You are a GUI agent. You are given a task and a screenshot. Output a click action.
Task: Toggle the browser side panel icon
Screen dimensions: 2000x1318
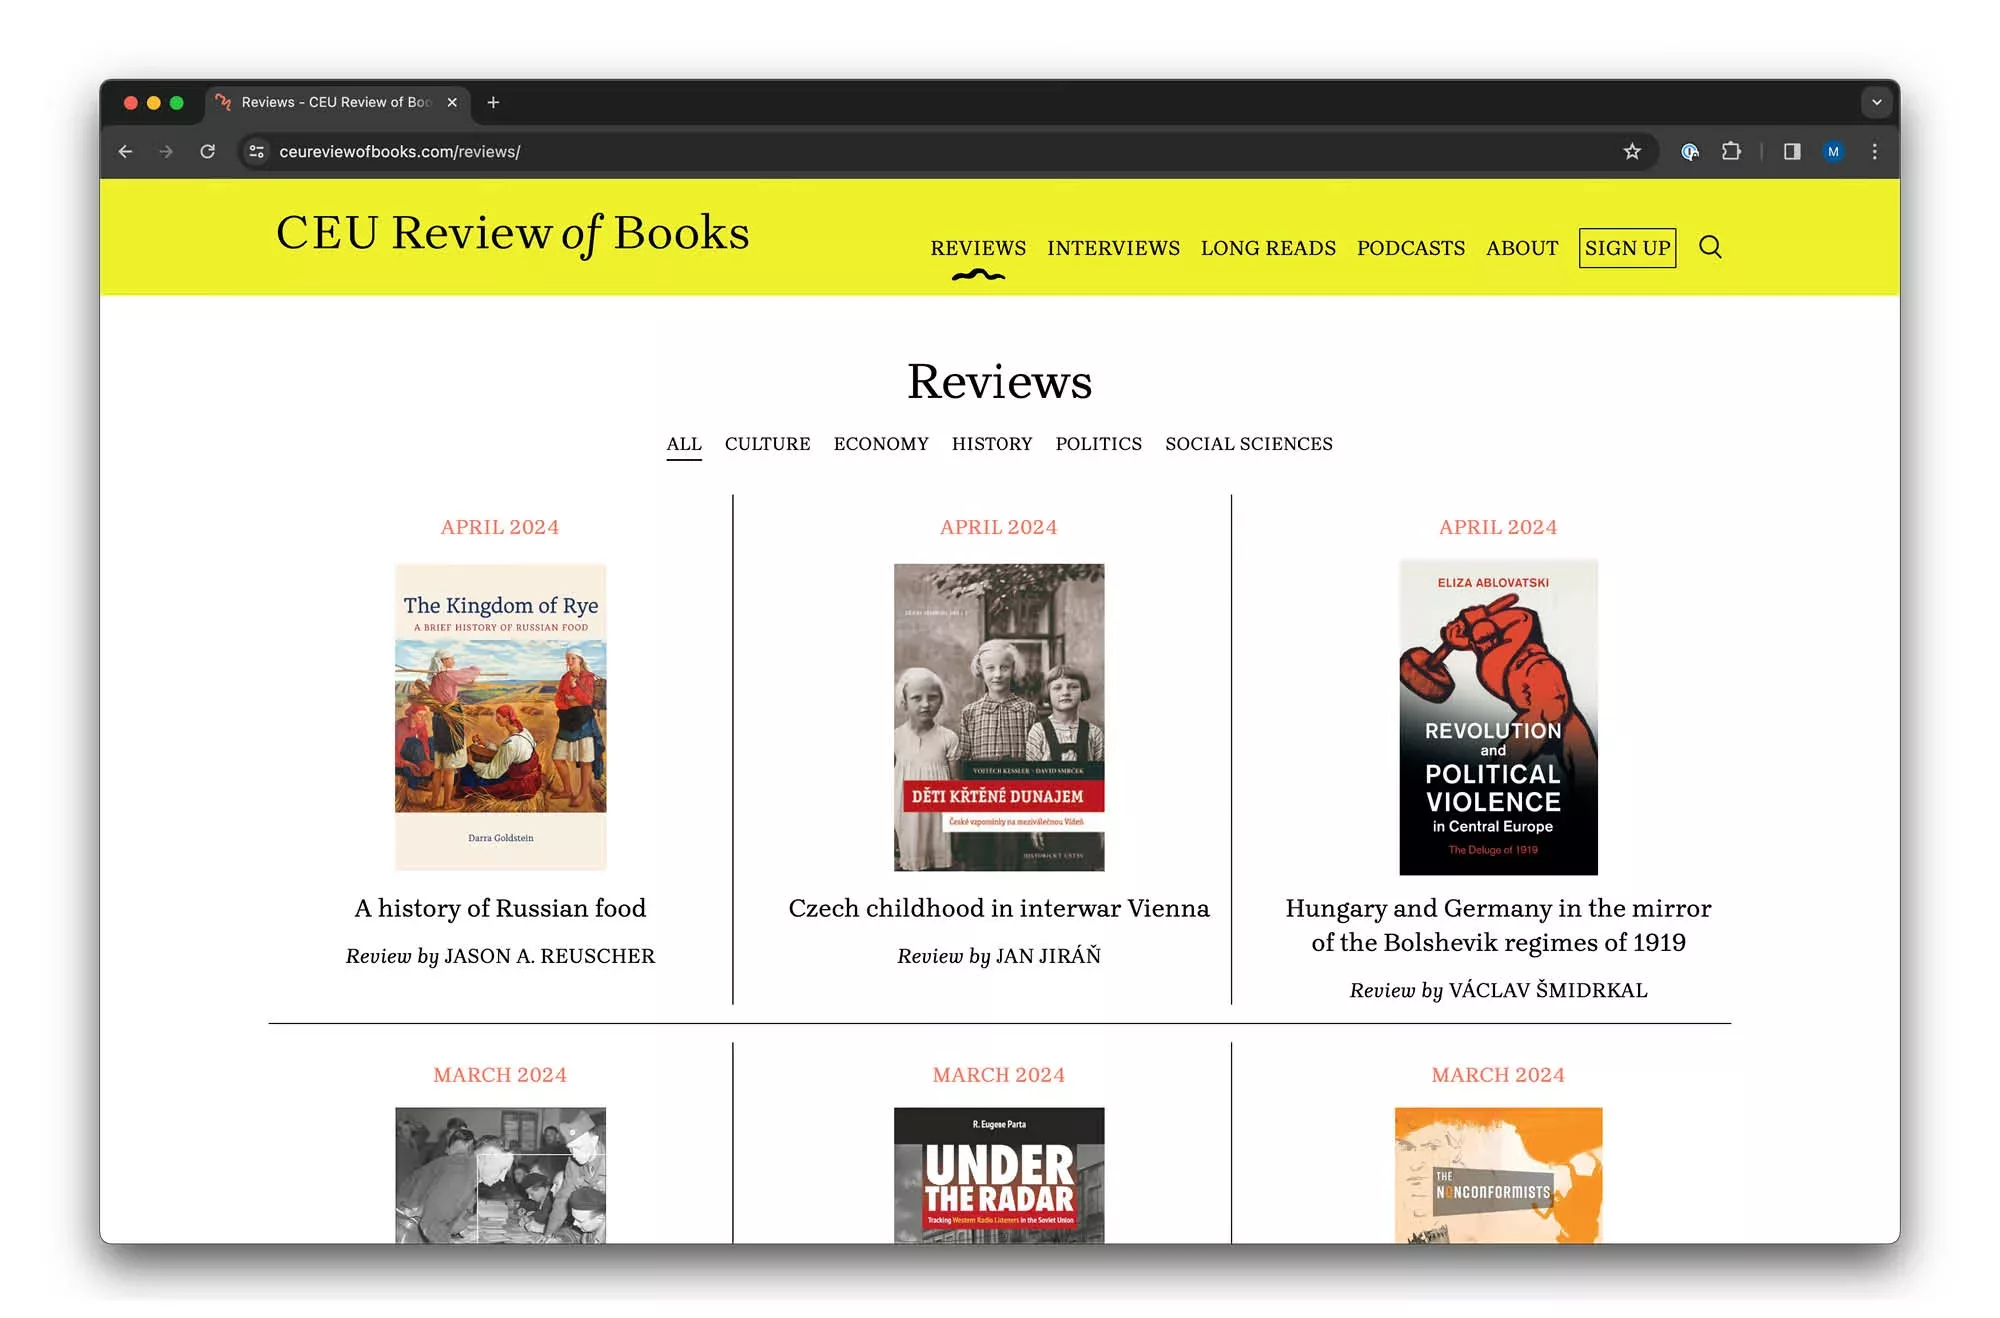tap(1792, 151)
